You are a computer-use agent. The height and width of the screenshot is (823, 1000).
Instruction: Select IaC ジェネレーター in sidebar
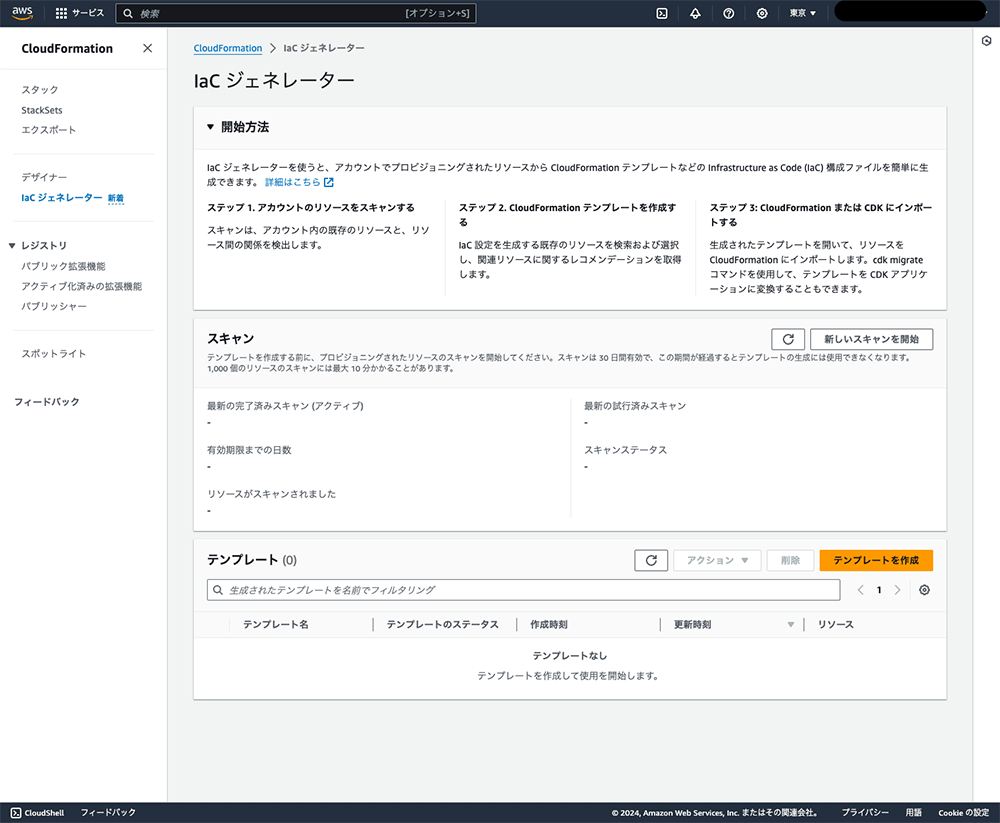click(x=62, y=198)
